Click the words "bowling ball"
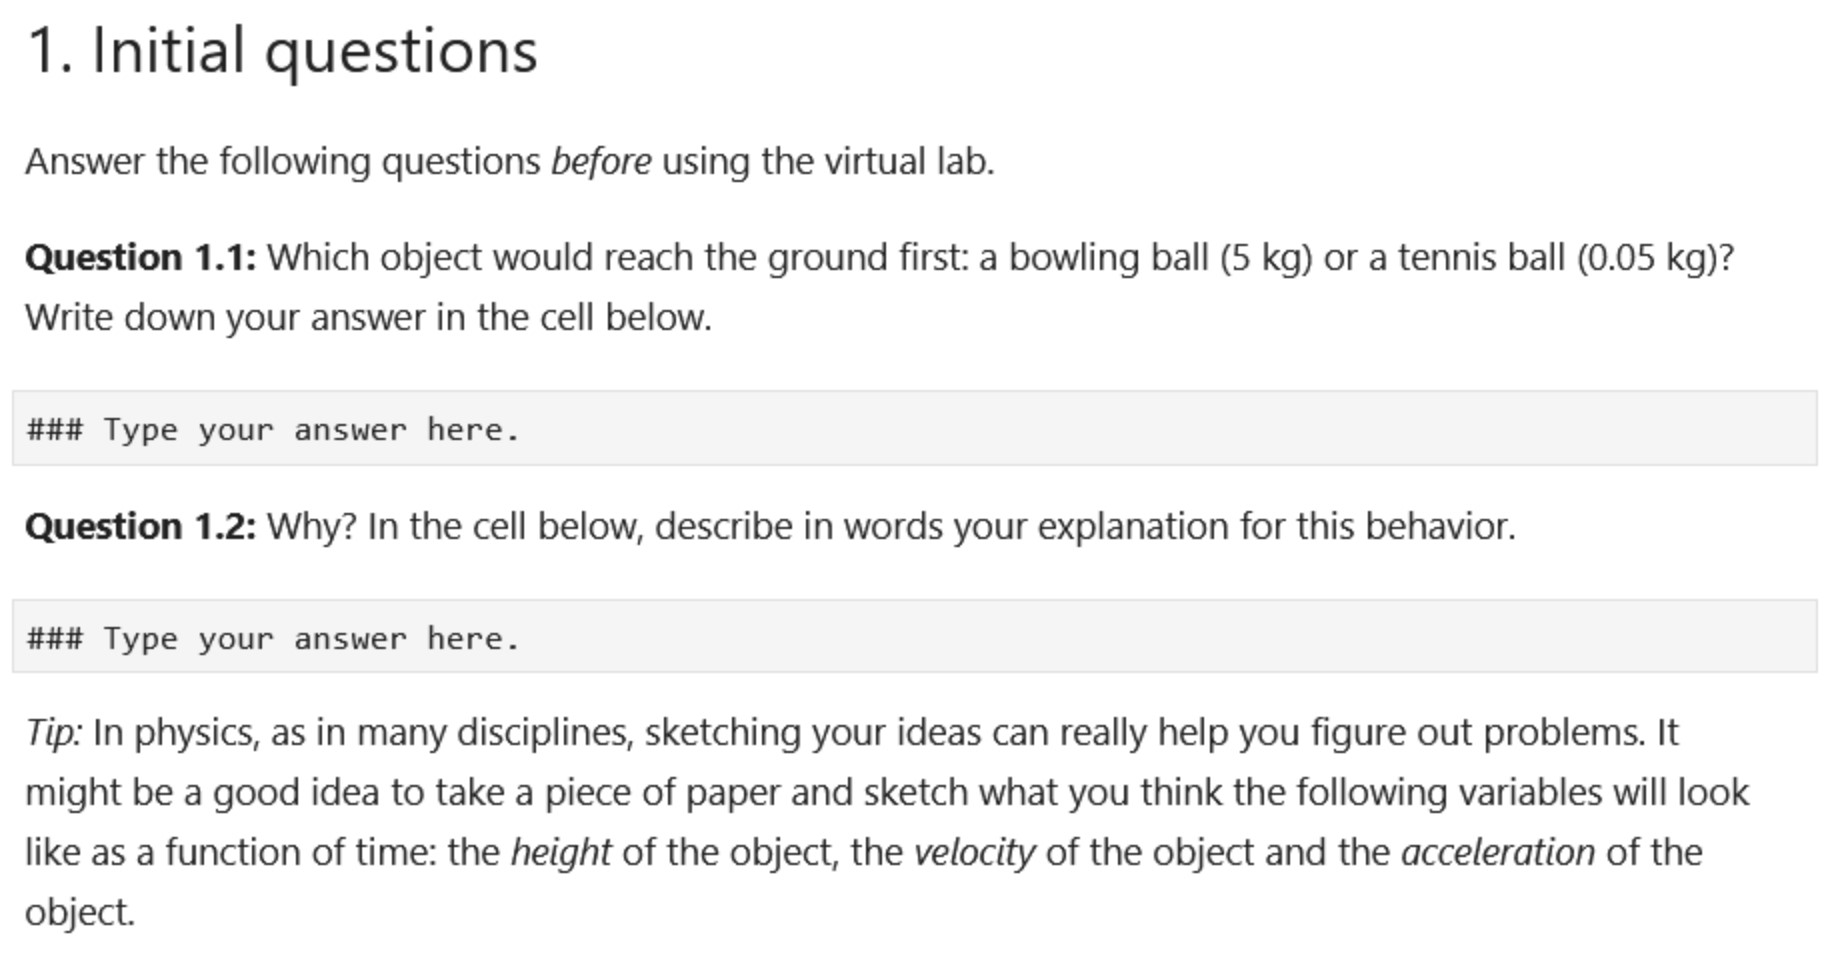Image resolution: width=1832 pixels, height=958 pixels. click(1108, 258)
